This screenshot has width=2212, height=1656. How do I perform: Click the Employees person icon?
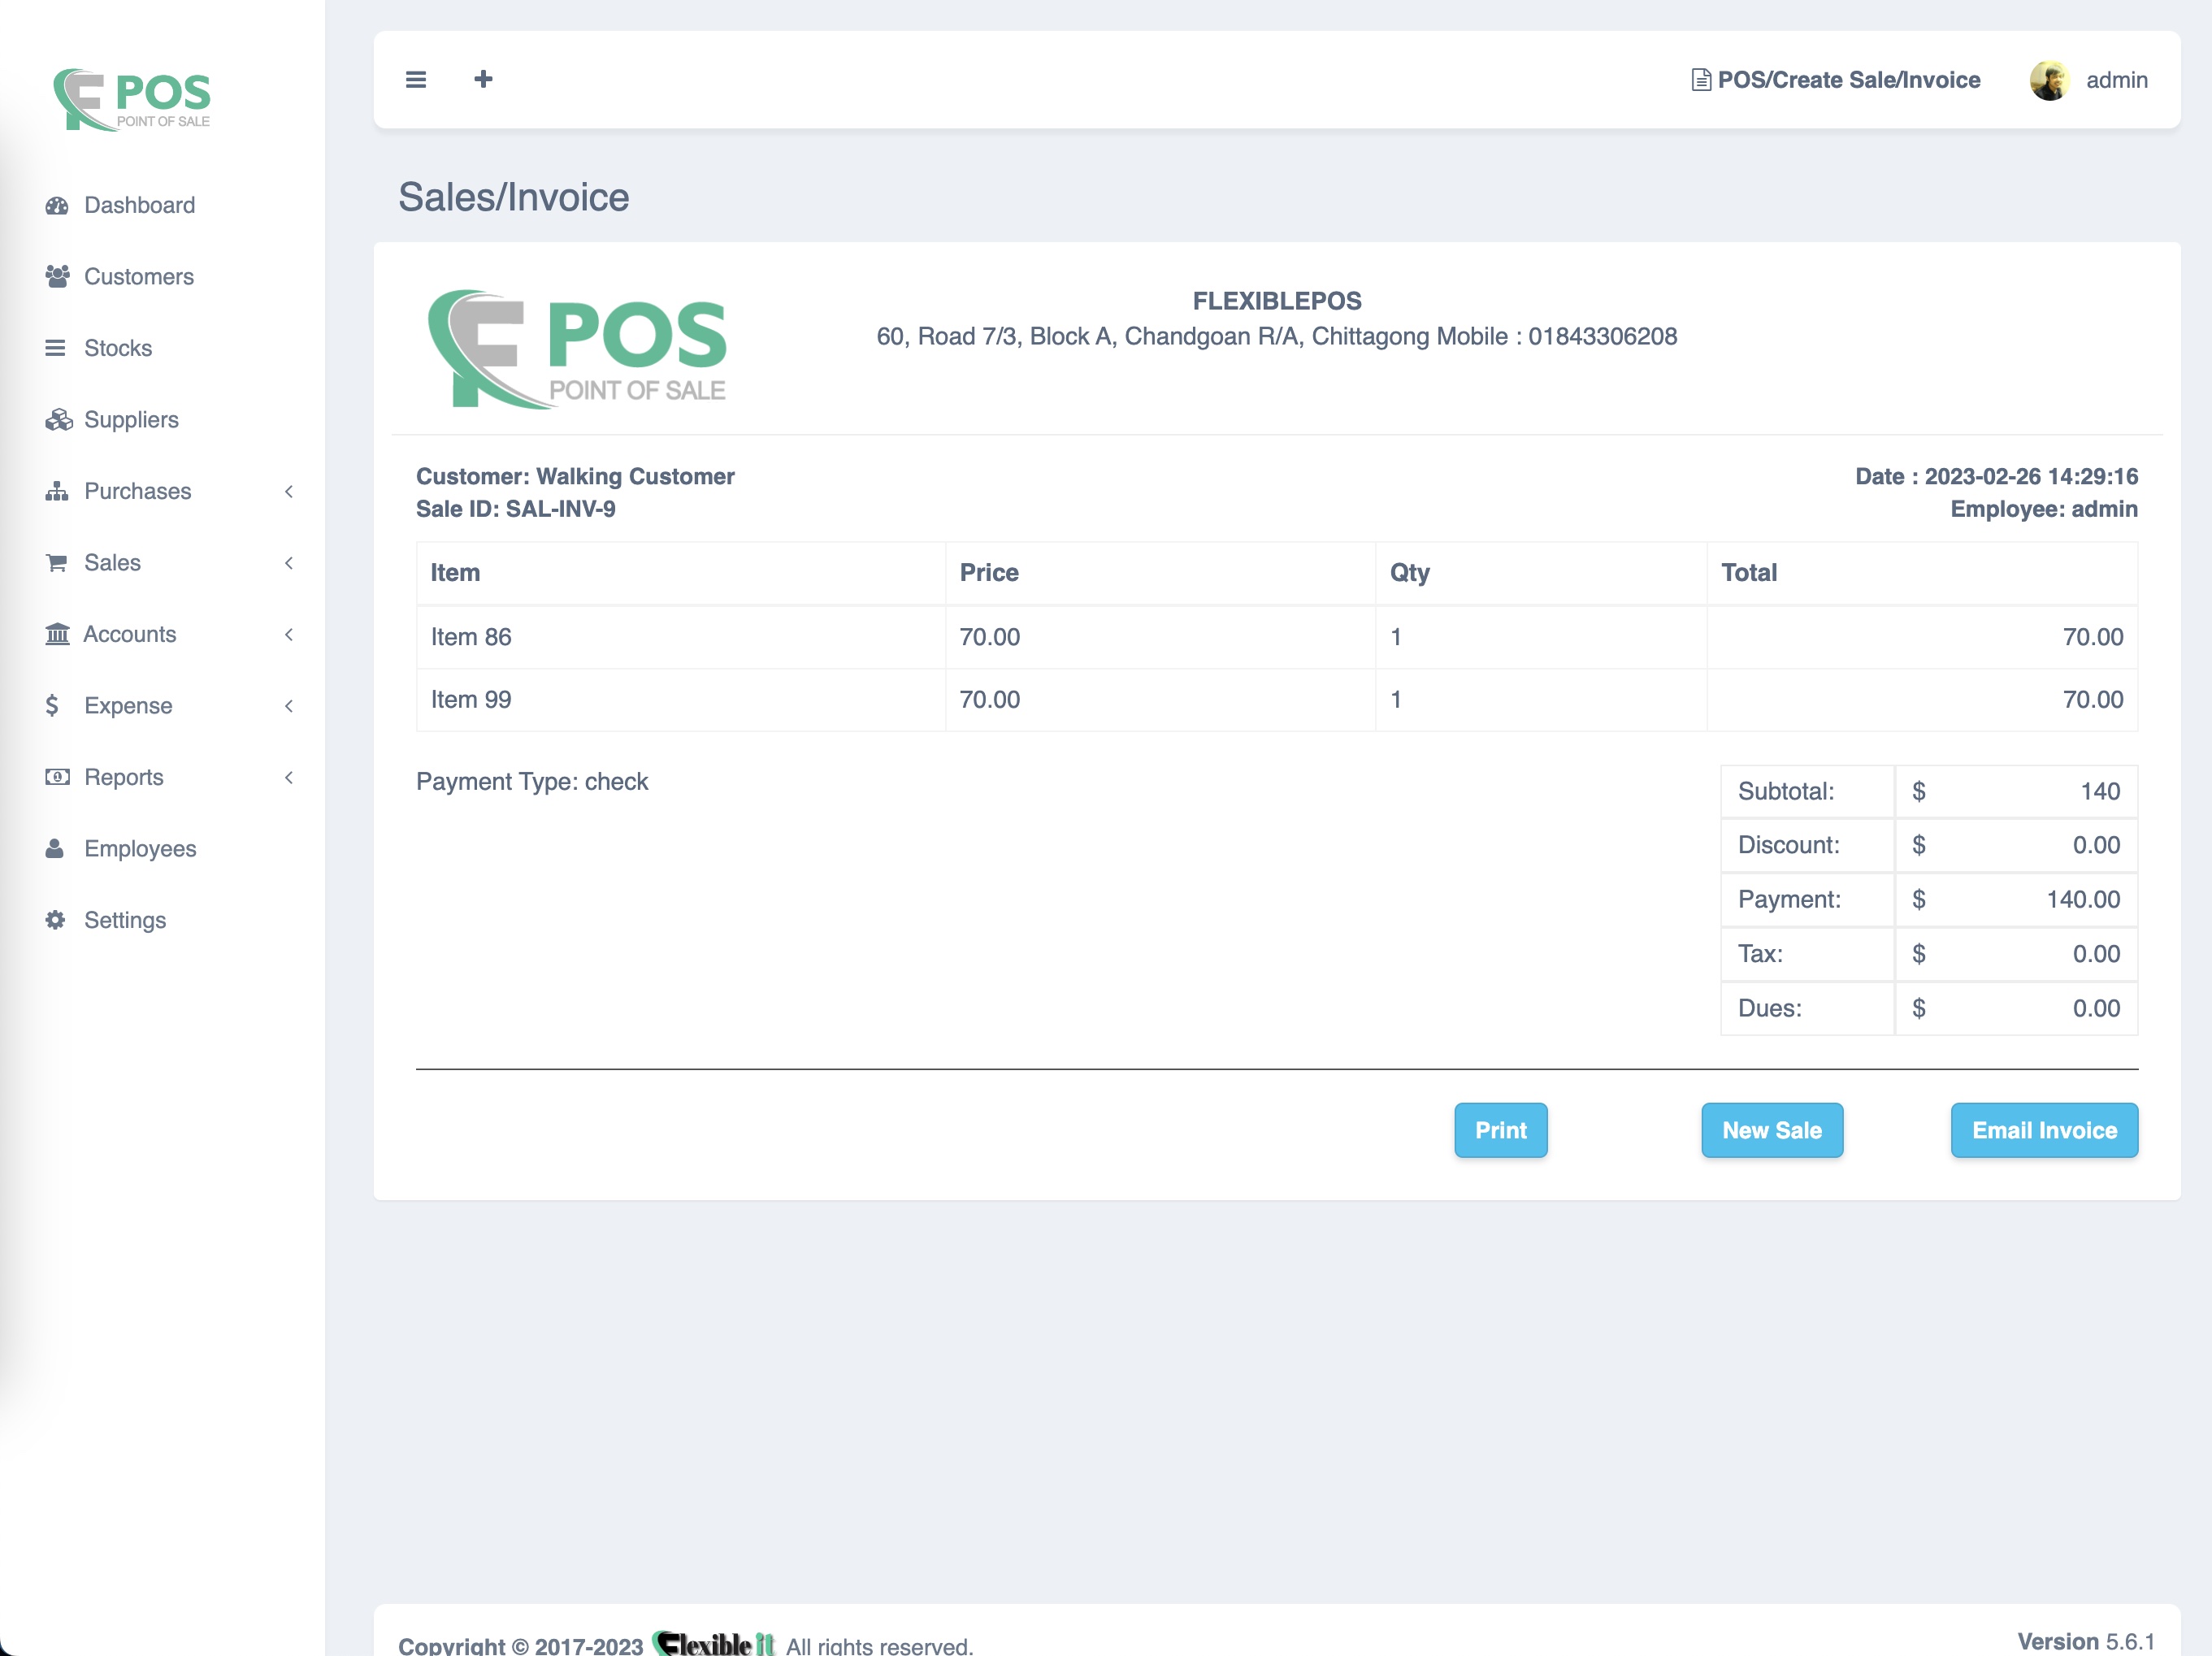(x=55, y=849)
